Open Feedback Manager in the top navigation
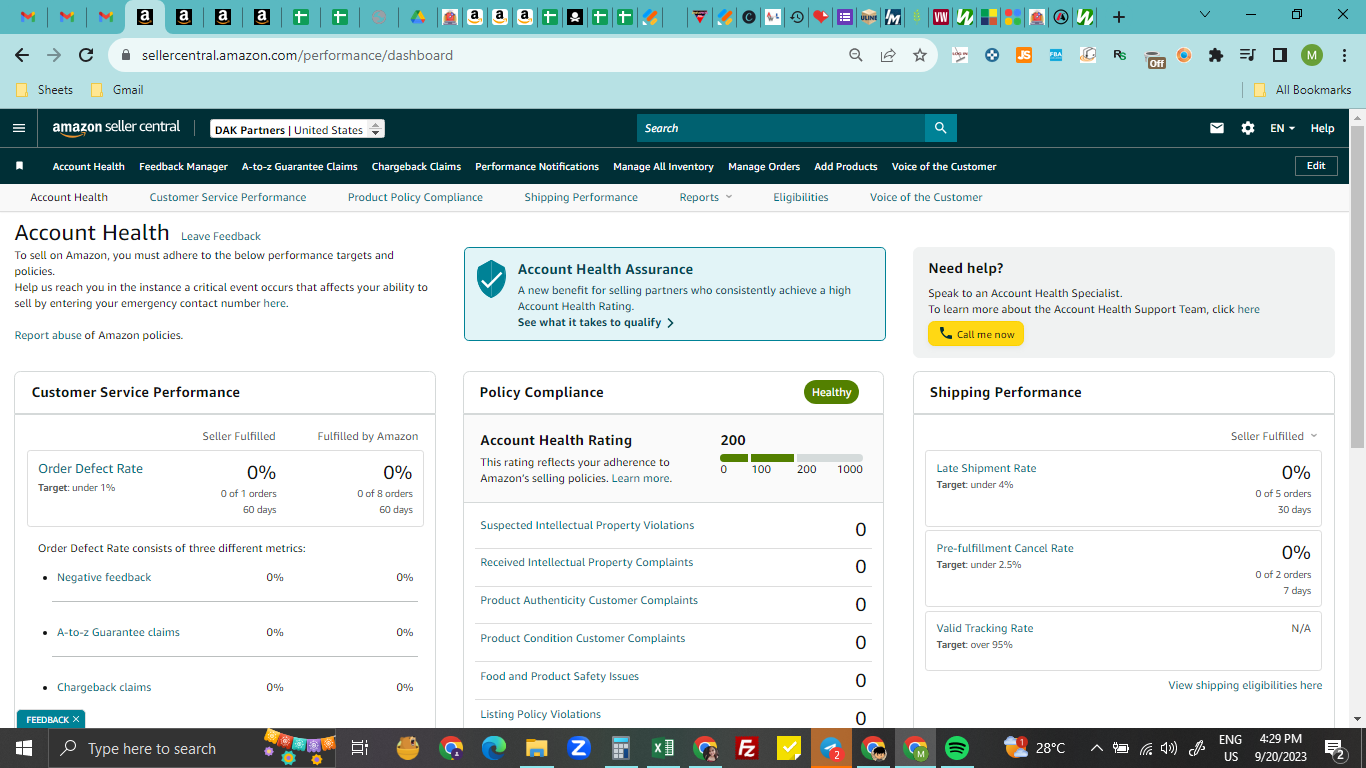This screenshot has height=768, width=1366. pos(184,166)
